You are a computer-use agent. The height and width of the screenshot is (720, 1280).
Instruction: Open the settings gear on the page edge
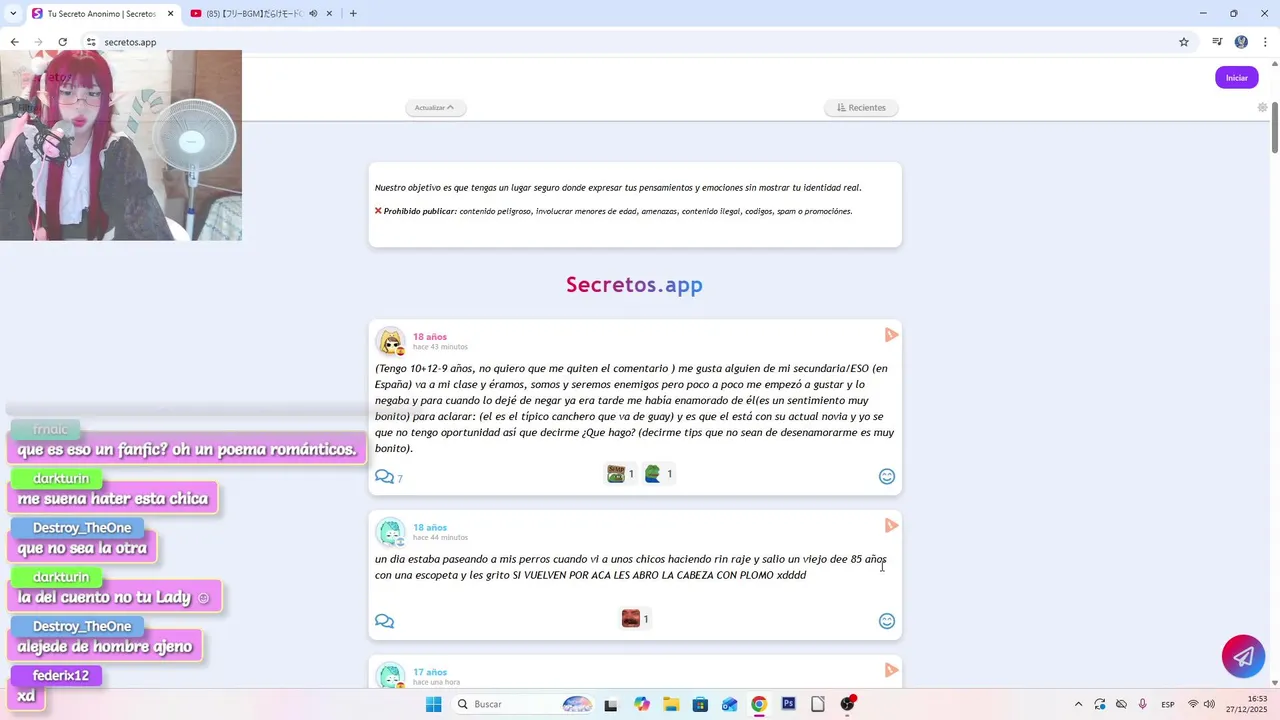click(x=1262, y=107)
